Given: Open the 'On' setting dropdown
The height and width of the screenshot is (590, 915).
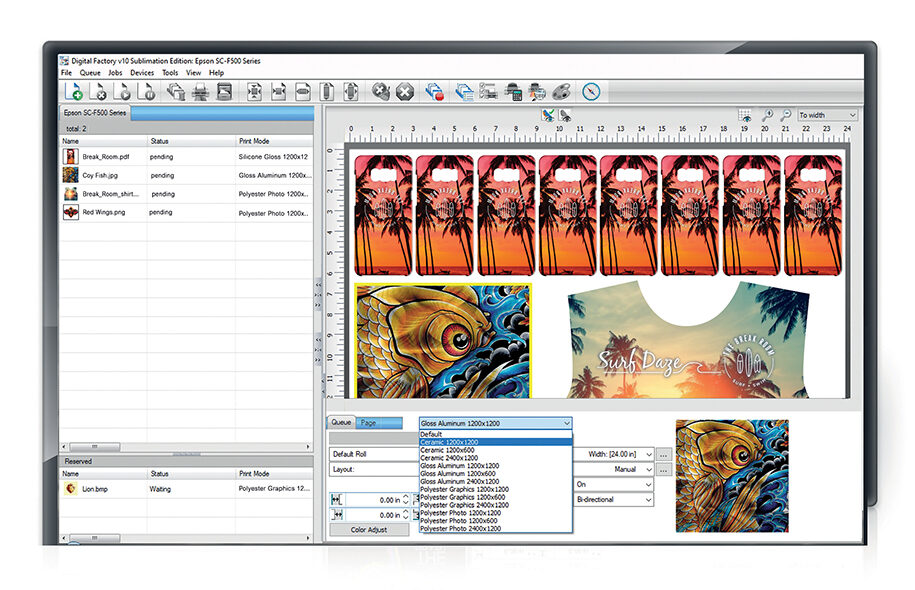Looking at the screenshot, I should pyautogui.click(x=613, y=484).
